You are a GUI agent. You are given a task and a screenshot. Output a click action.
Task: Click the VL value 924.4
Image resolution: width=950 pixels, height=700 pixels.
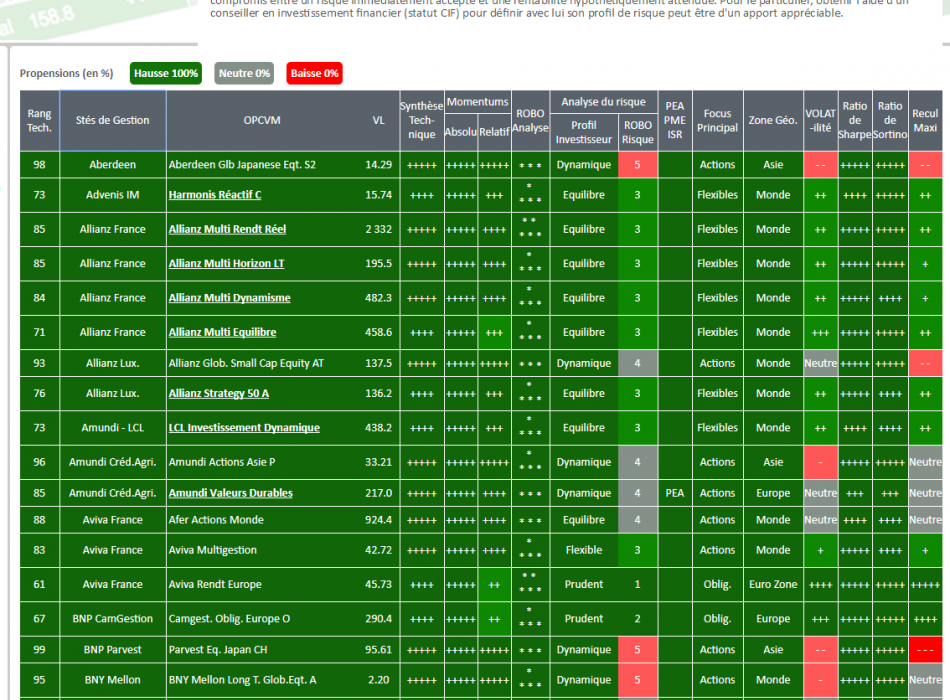click(x=378, y=520)
